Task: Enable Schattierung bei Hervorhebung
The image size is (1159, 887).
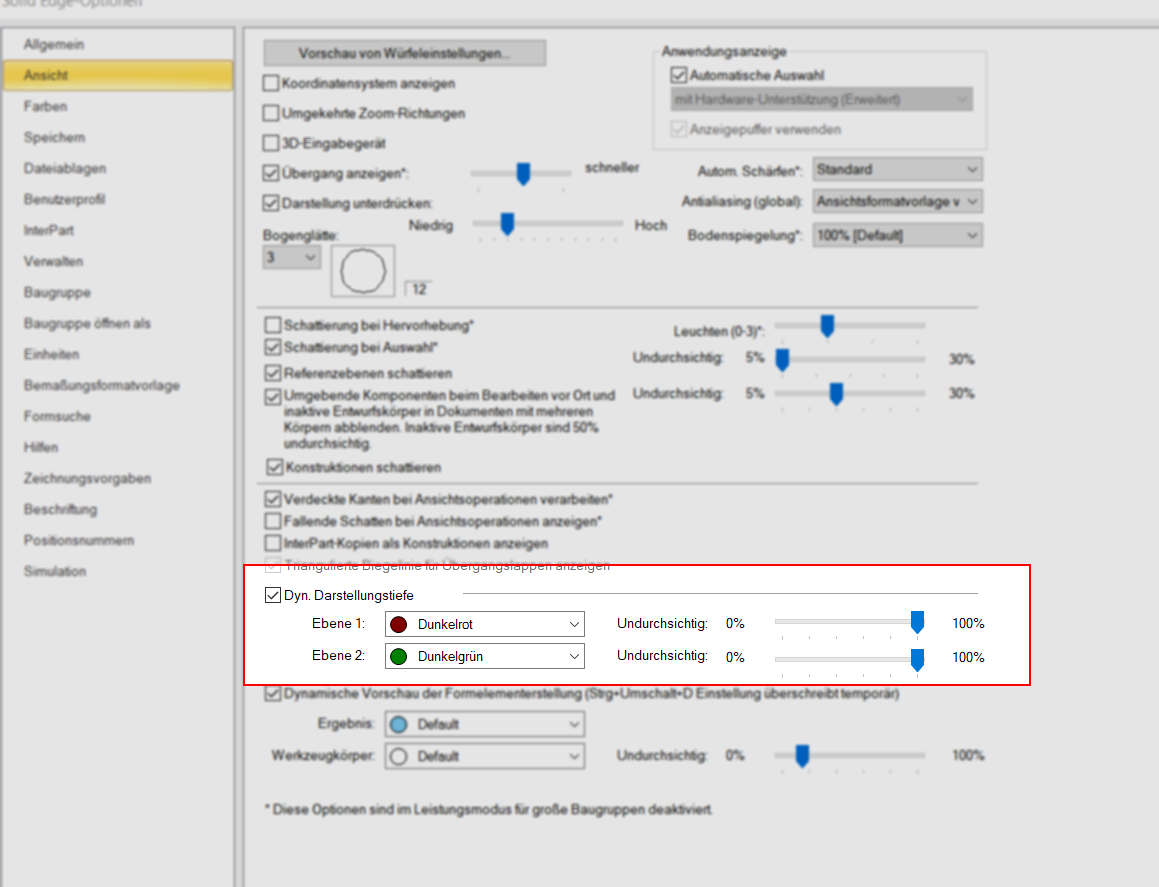Action: pyautogui.click(x=273, y=324)
